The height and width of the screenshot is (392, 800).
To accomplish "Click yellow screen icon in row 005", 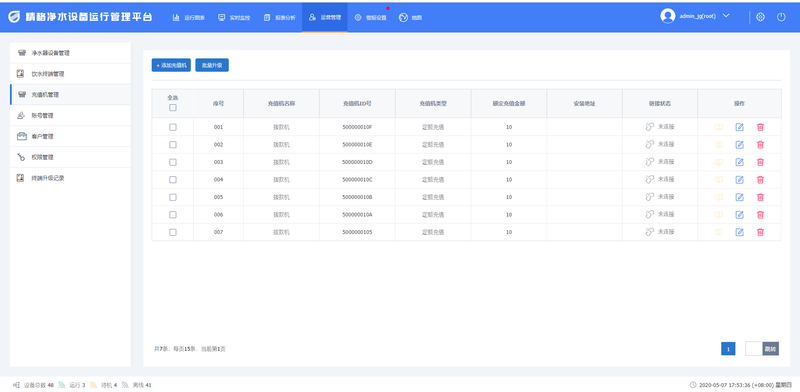I will coord(718,197).
